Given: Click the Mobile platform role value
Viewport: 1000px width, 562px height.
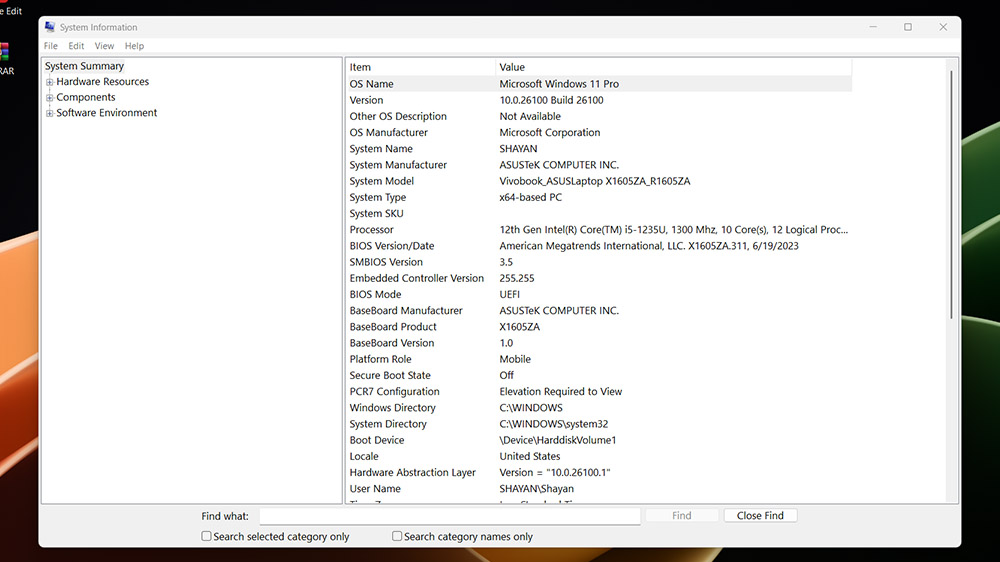Looking at the screenshot, I should 515,359.
